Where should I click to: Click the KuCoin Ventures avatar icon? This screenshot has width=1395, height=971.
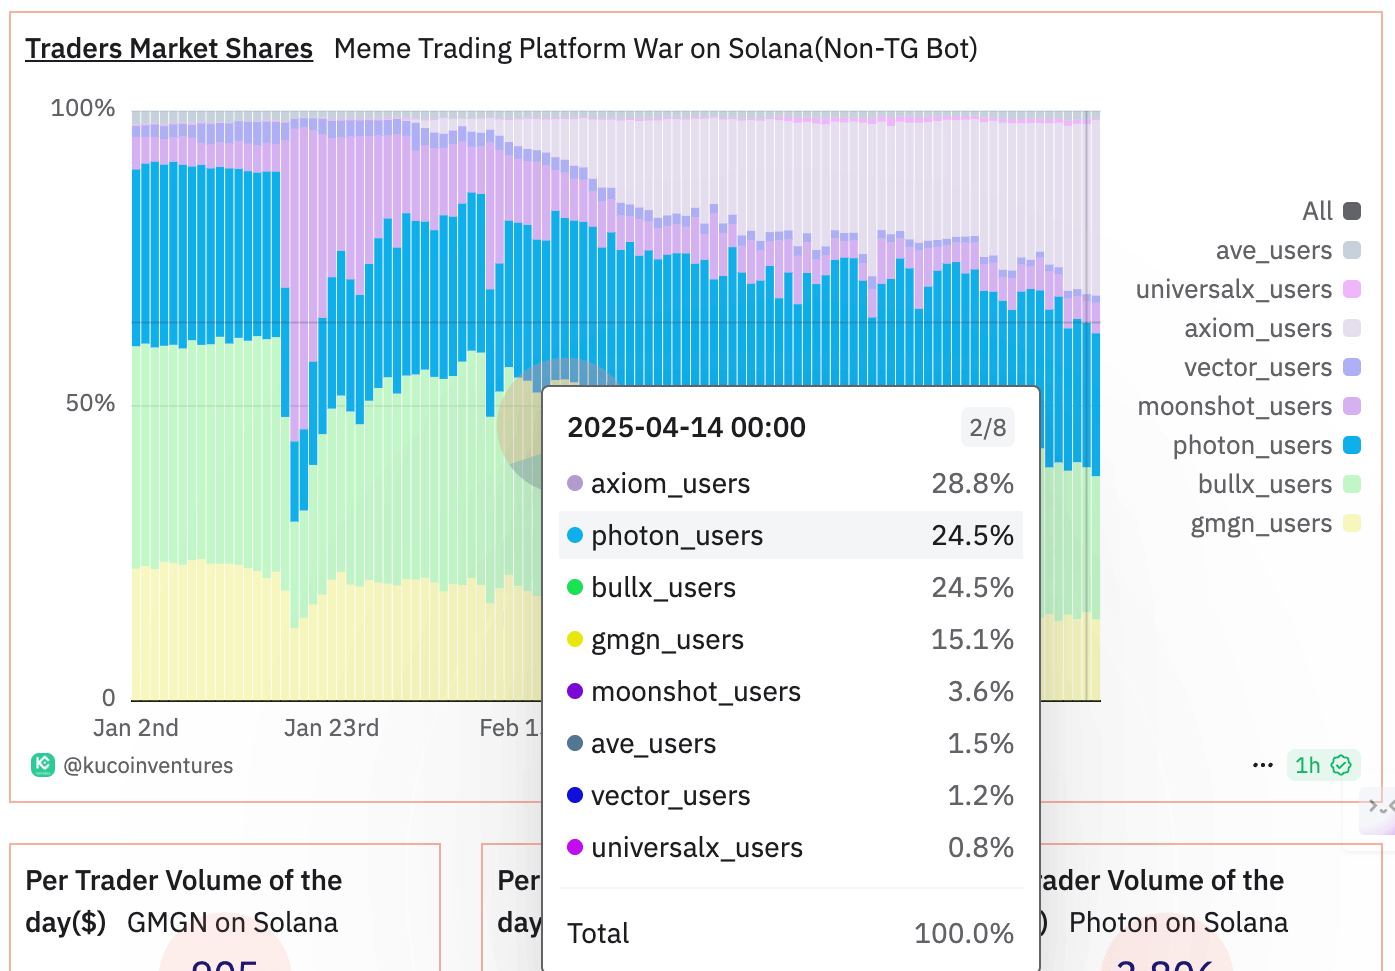point(43,765)
